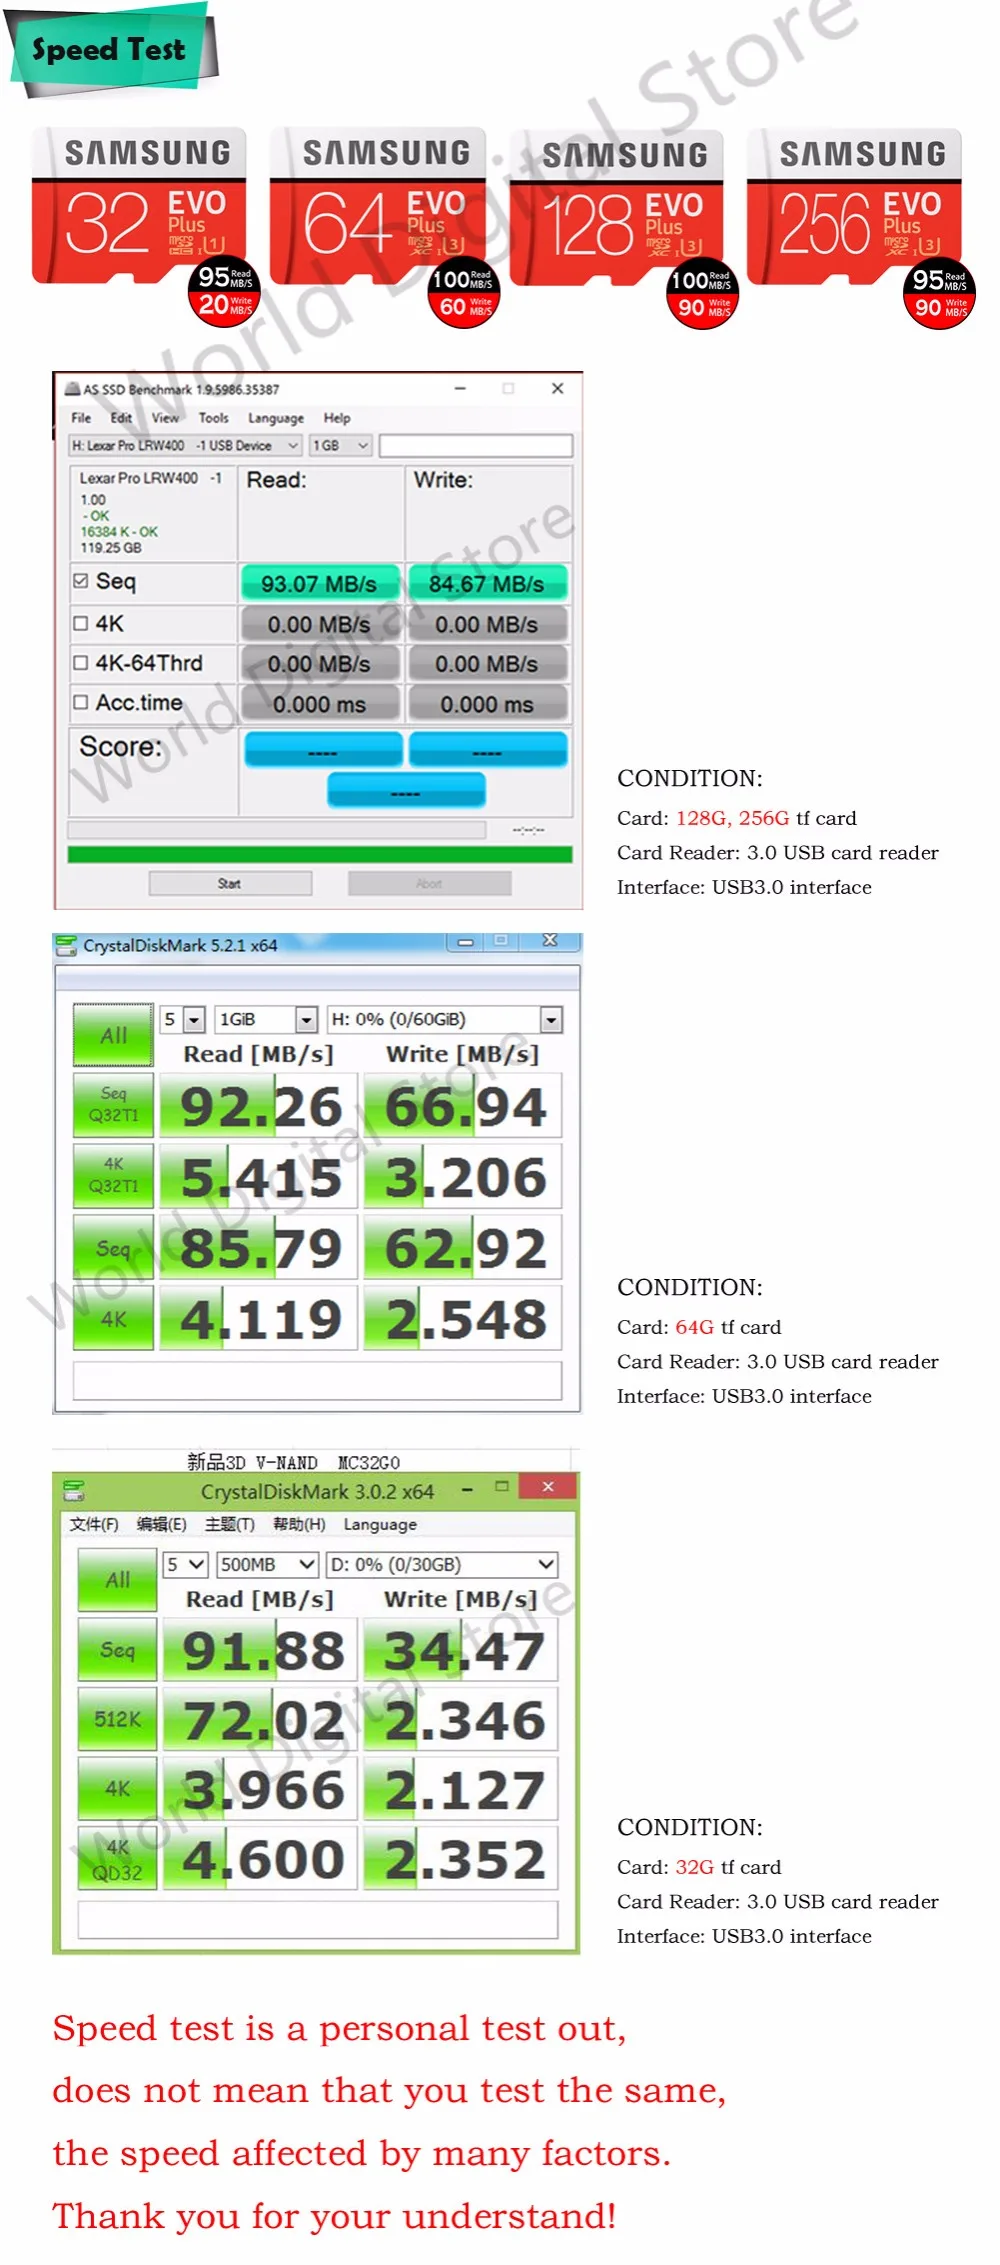
Task: Run the Seq test in CrystalDiskMark 5.2.1
Action: [114, 1248]
